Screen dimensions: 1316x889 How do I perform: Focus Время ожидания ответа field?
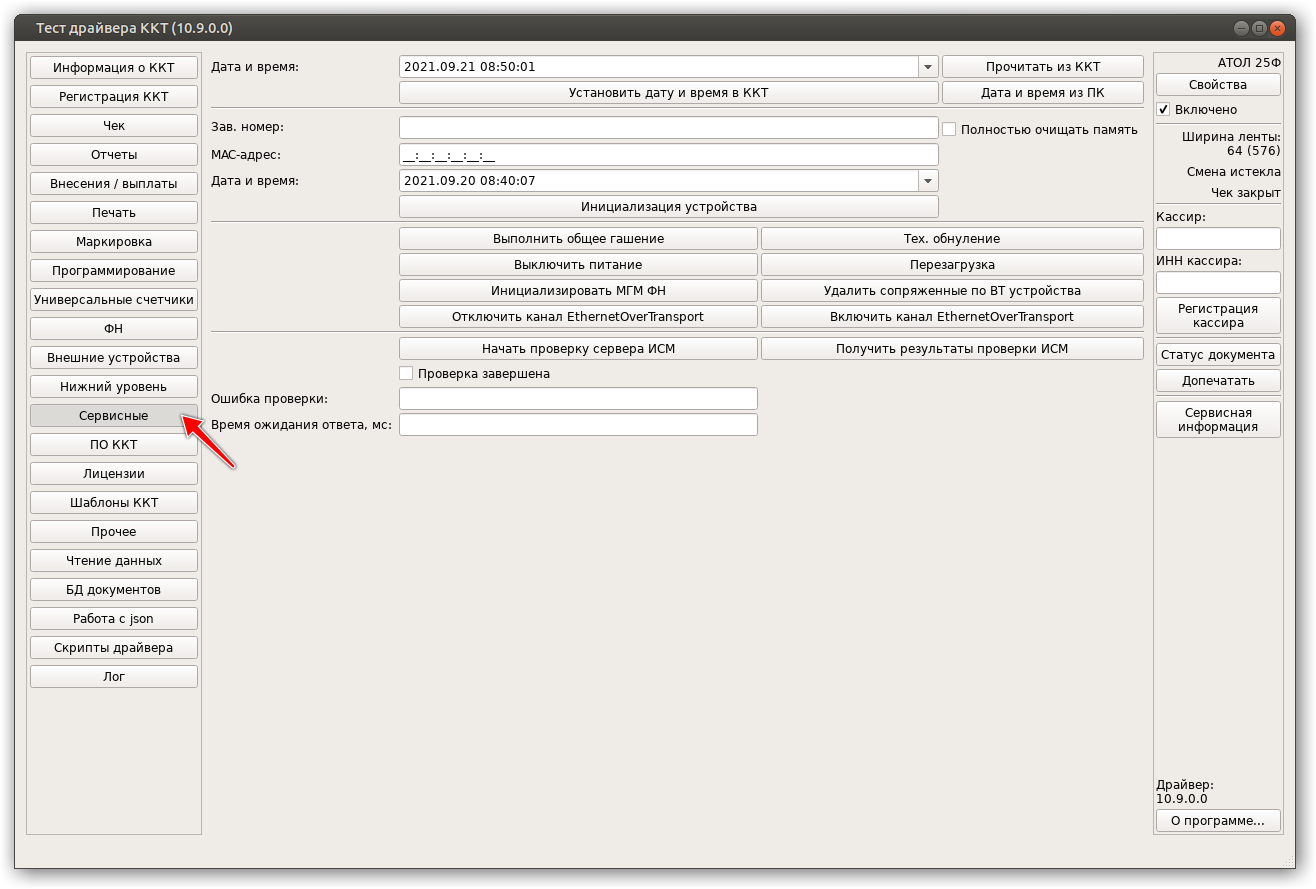(578, 425)
